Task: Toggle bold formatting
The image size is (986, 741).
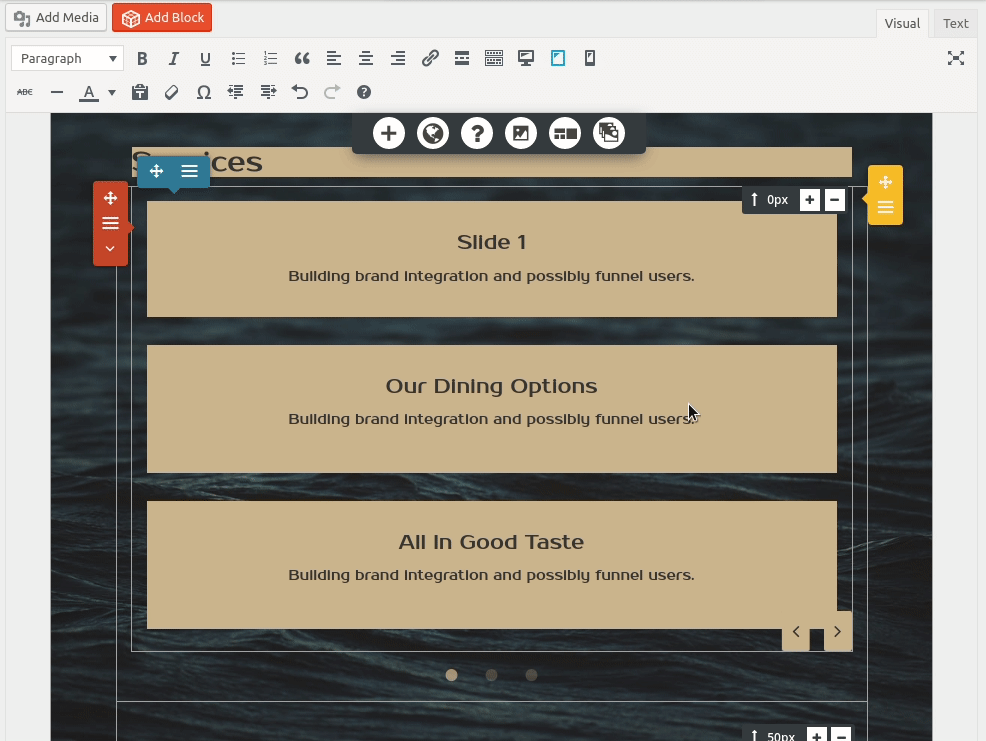Action: (142, 58)
